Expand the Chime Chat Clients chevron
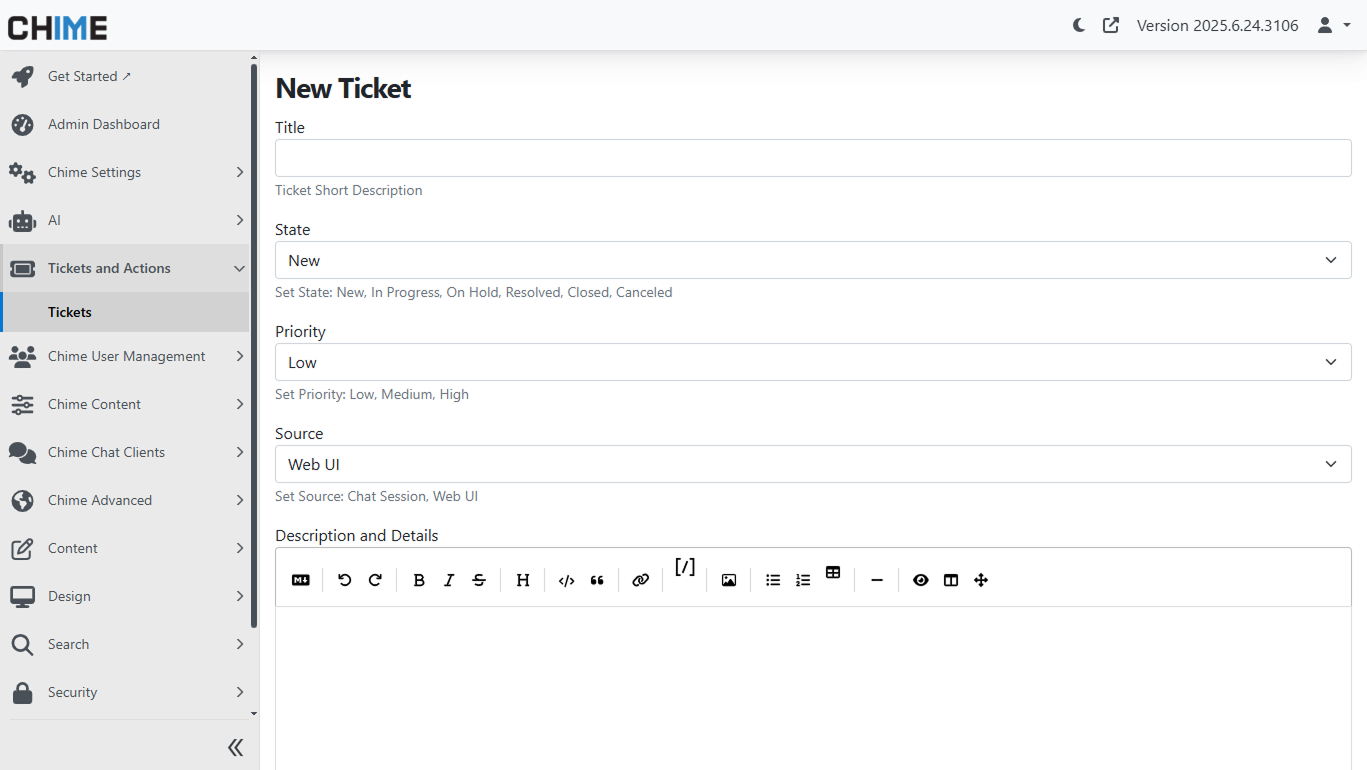This screenshot has height=770, width=1367. [x=240, y=452]
